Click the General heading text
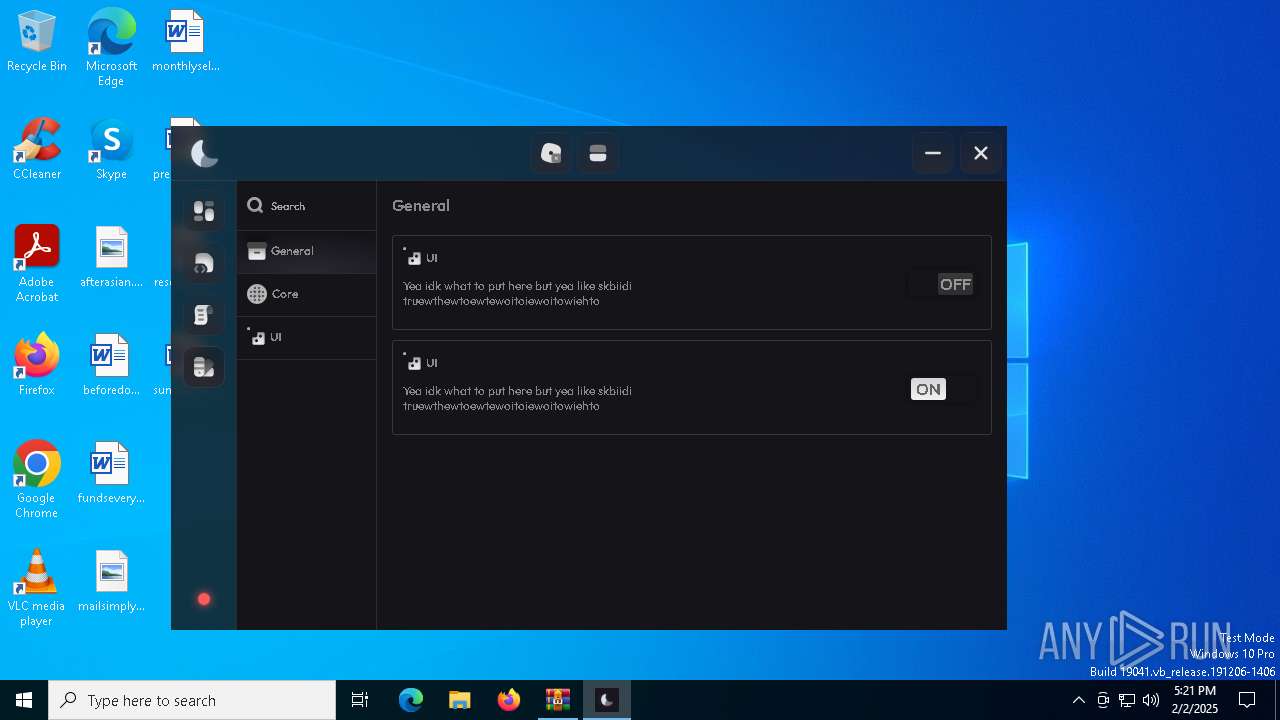Viewport: 1280px width, 720px height. click(421, 205)
